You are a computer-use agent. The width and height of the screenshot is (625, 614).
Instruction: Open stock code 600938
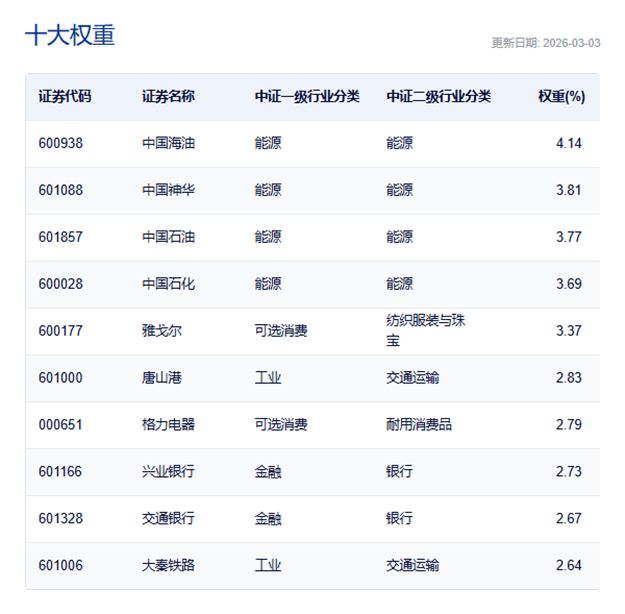click(61, 143)
